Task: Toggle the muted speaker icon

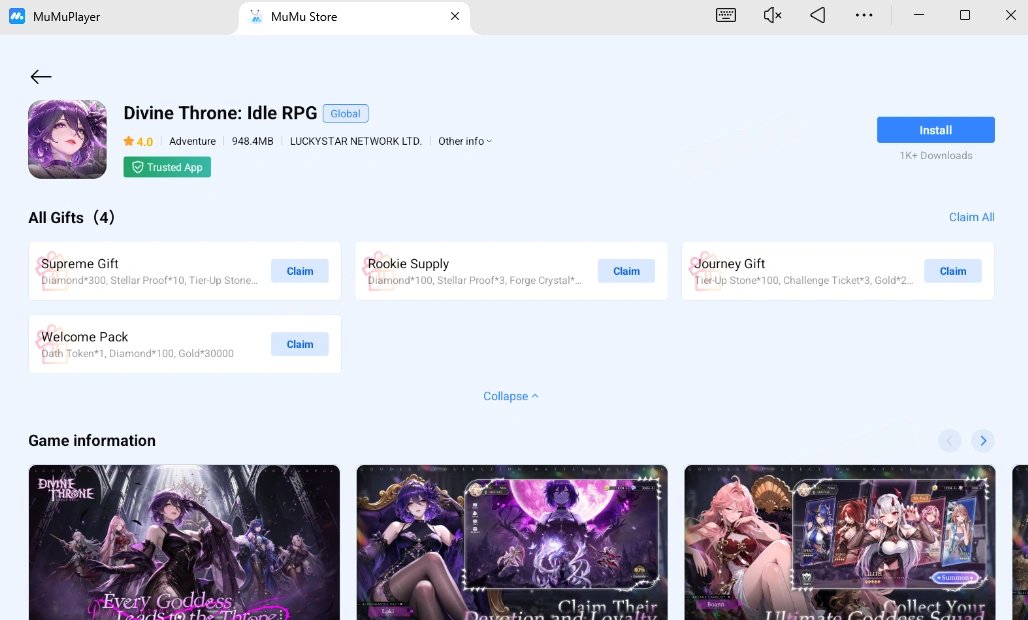Action: click(772, 15)
